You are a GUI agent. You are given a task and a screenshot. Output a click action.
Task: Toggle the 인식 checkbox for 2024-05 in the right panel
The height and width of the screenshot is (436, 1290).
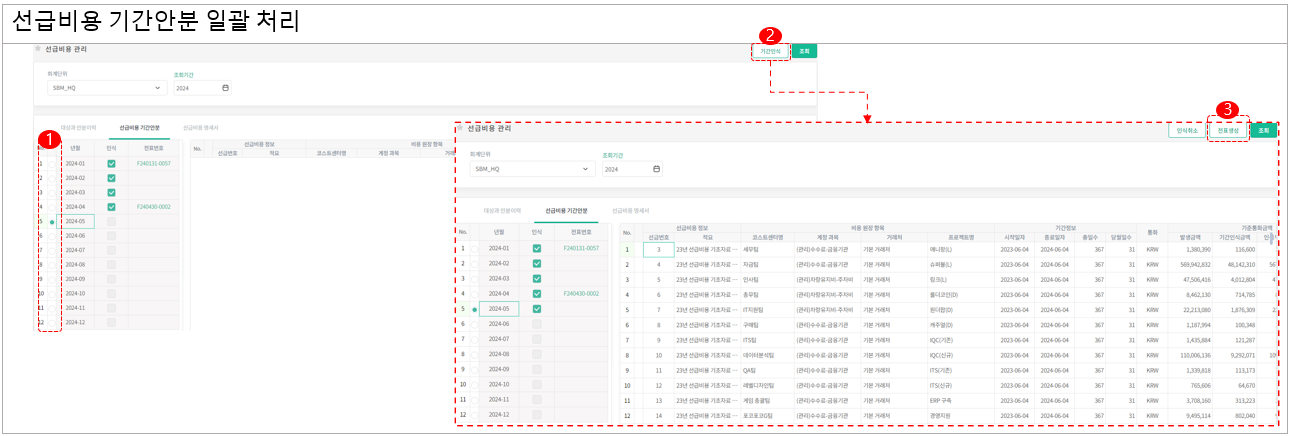pos(537,309)
